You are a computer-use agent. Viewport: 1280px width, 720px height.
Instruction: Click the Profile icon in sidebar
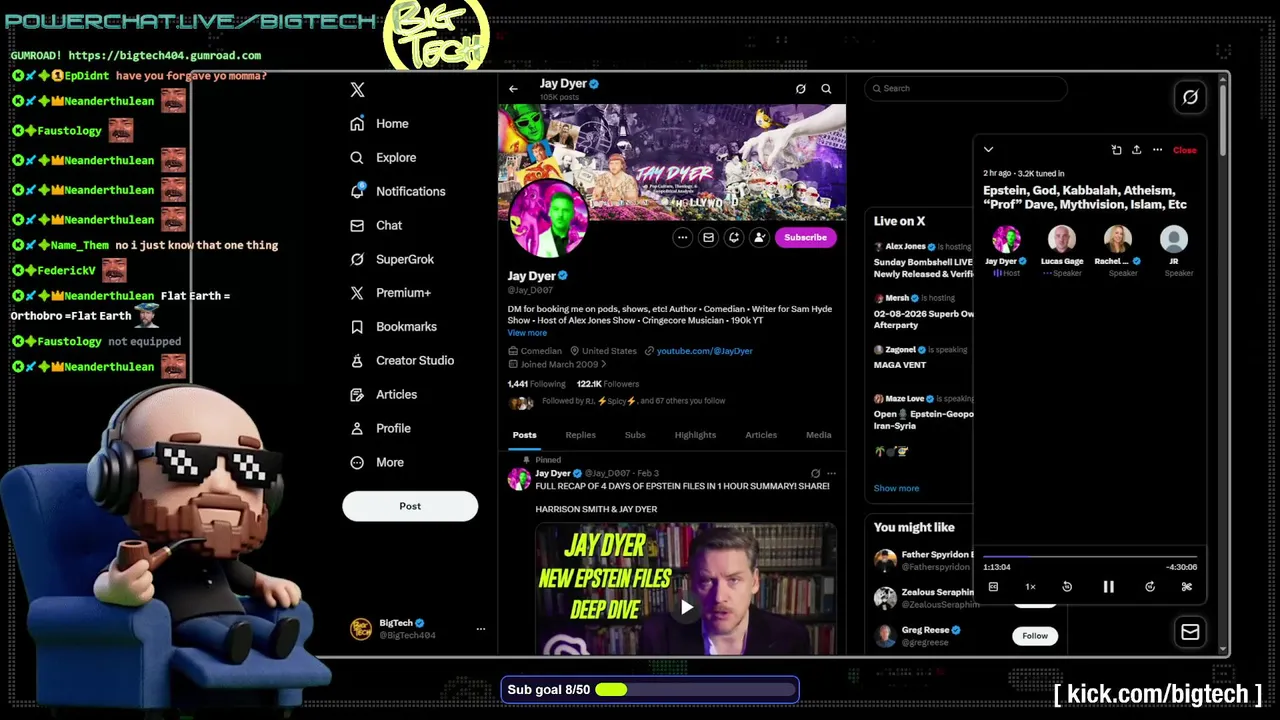(x=357, y=429)
